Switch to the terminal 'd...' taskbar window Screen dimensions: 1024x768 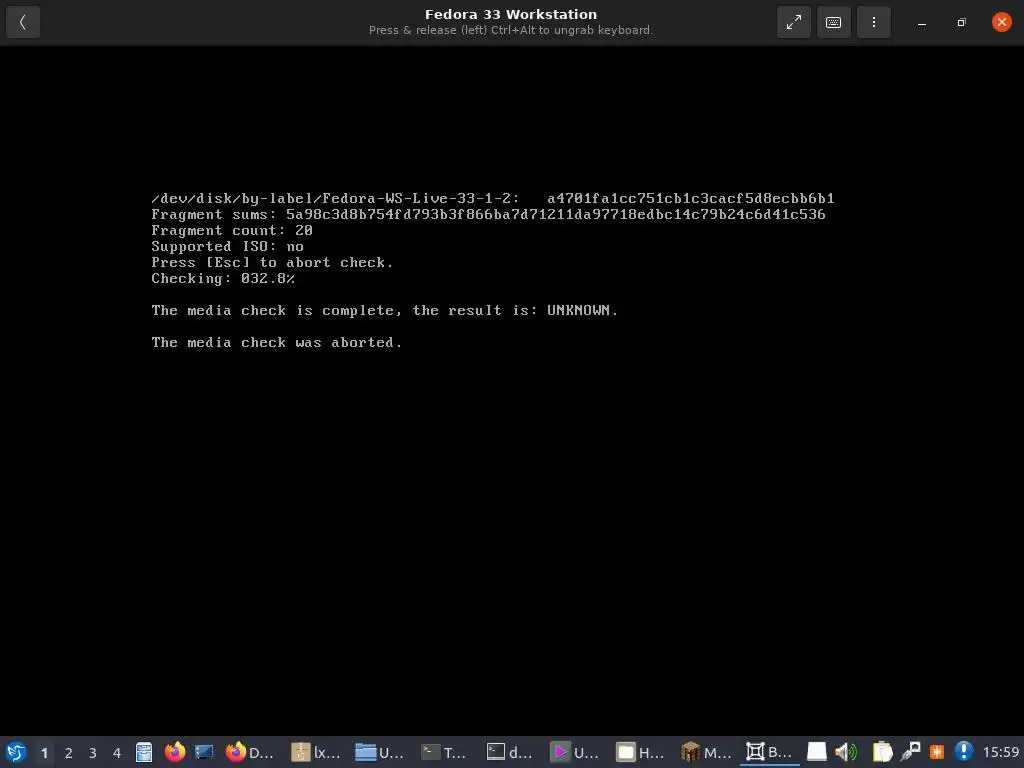point(510,752)
